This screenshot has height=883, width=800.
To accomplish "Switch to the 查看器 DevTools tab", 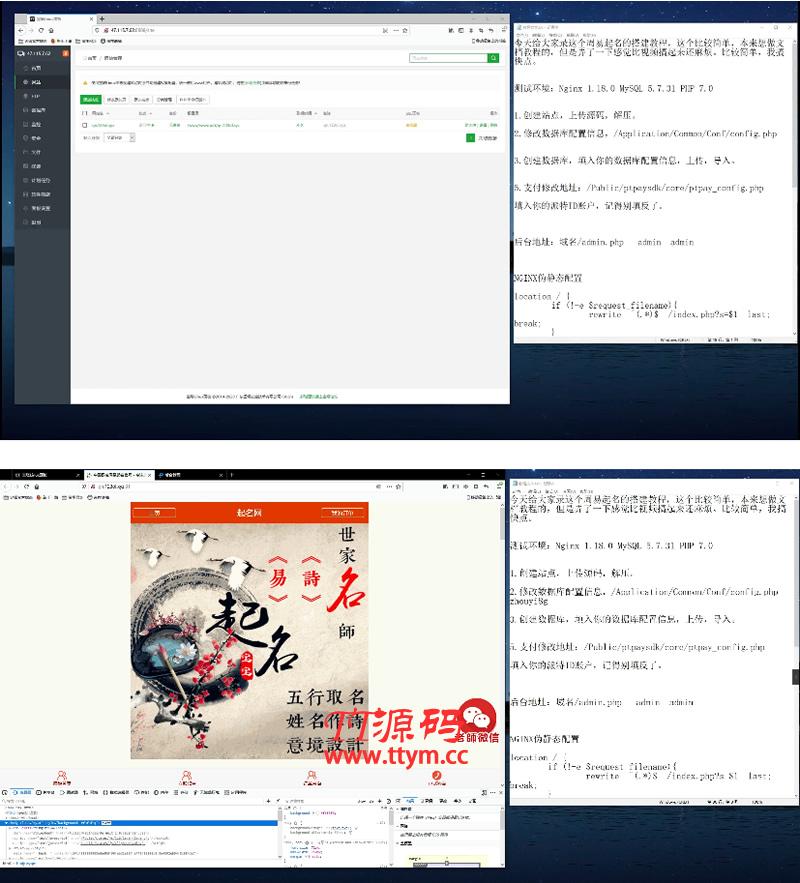I will pos(23,792).
